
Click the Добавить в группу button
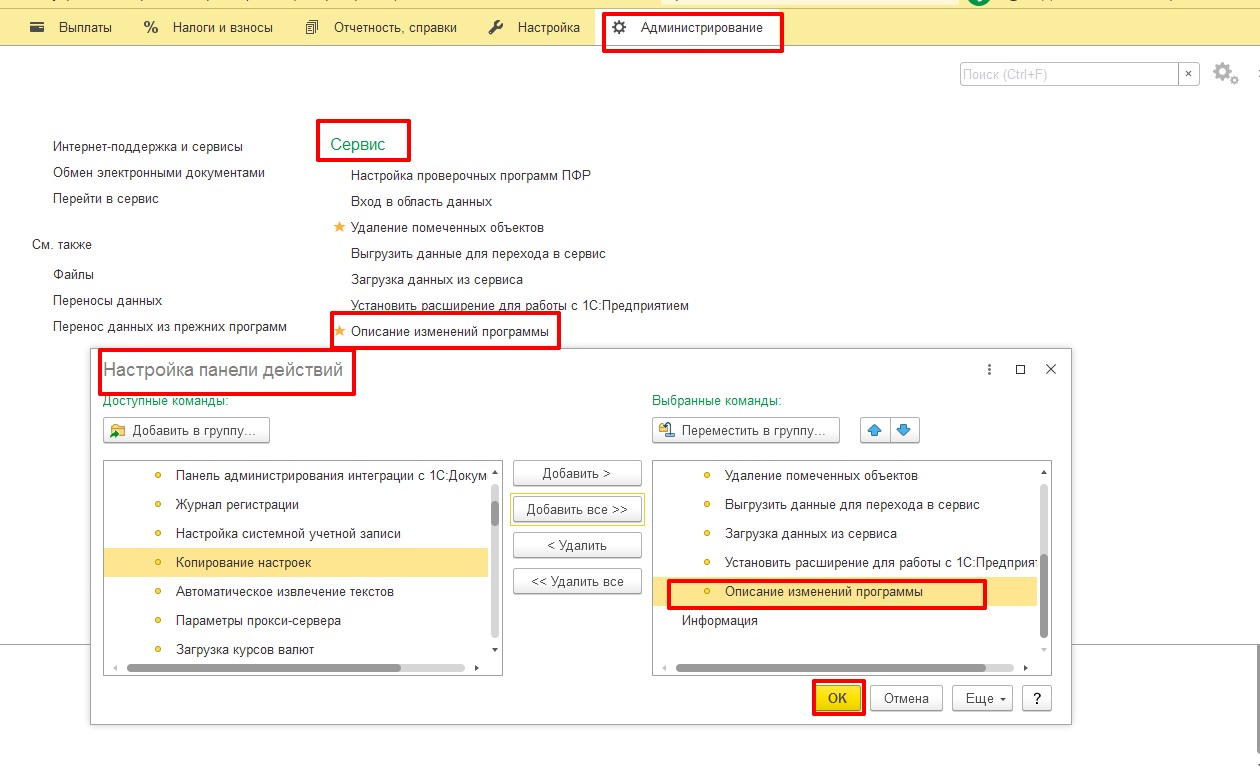click(186, 431)
